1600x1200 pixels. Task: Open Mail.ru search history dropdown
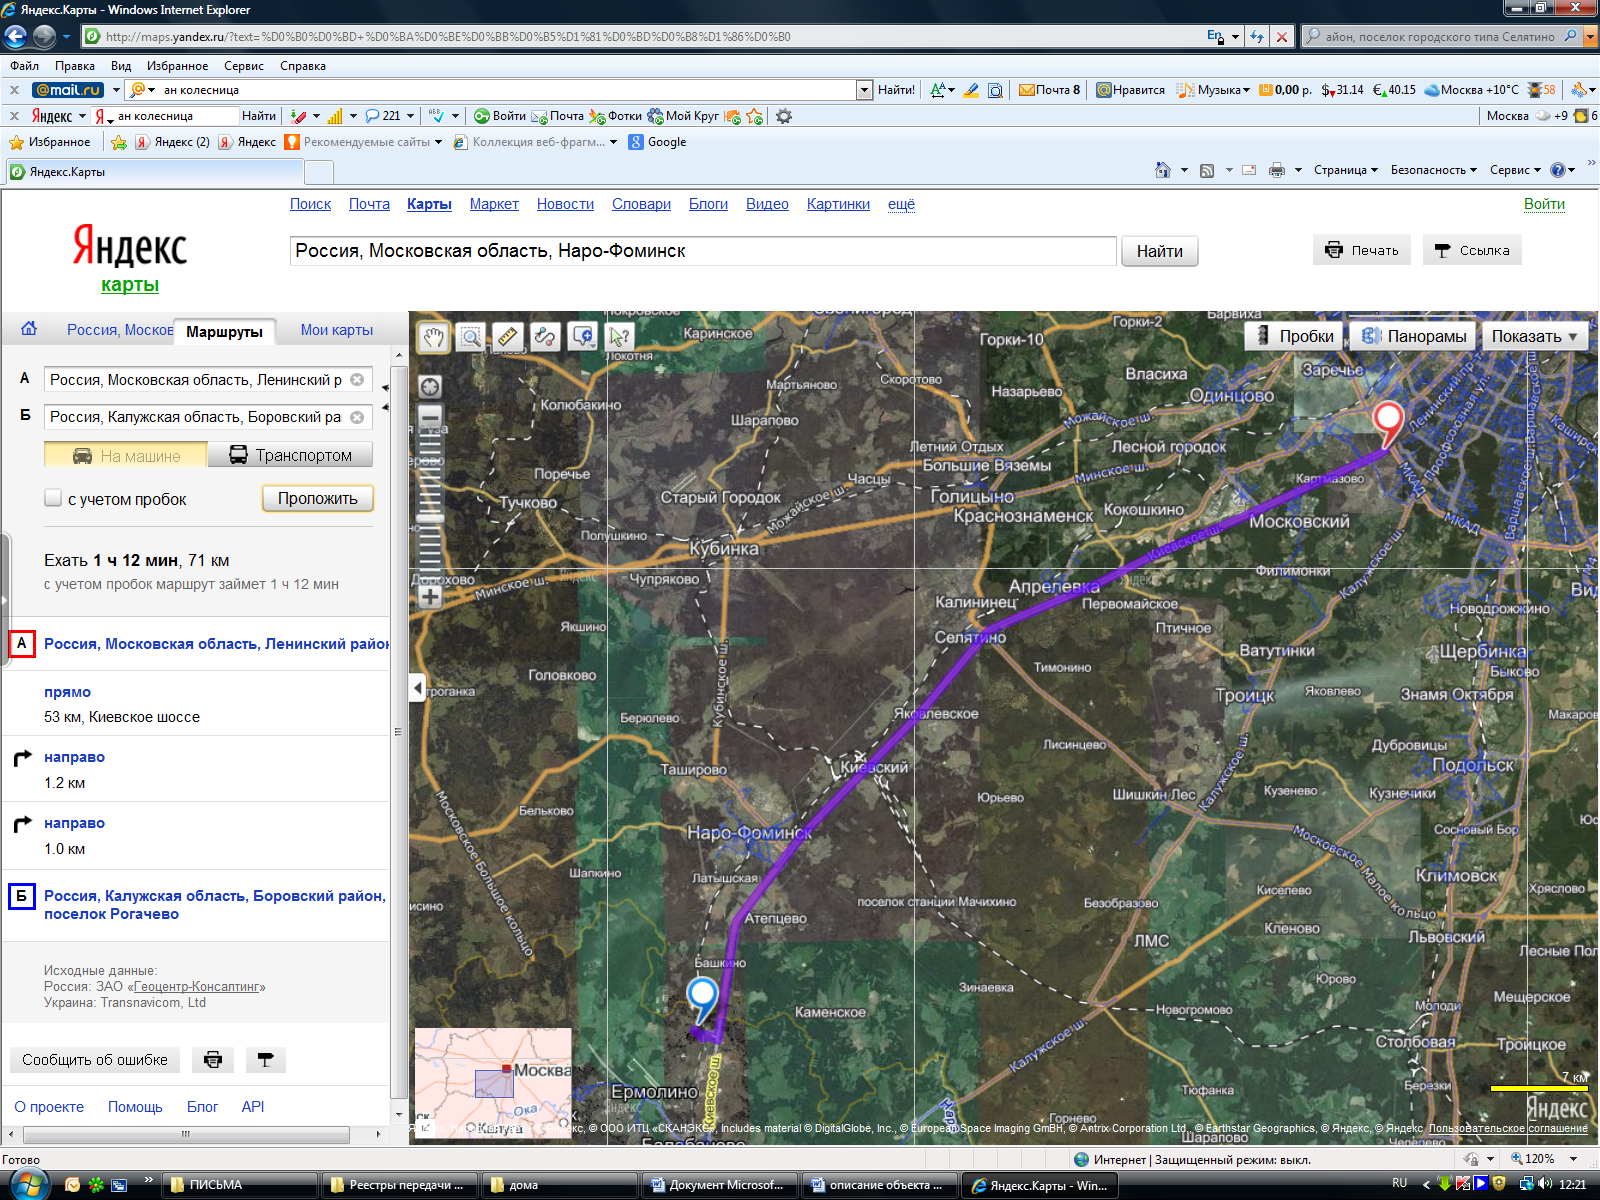[x=864, y=90]
